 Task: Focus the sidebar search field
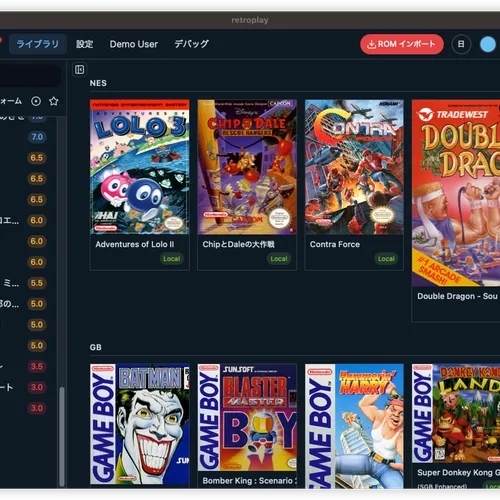[30, 75]
